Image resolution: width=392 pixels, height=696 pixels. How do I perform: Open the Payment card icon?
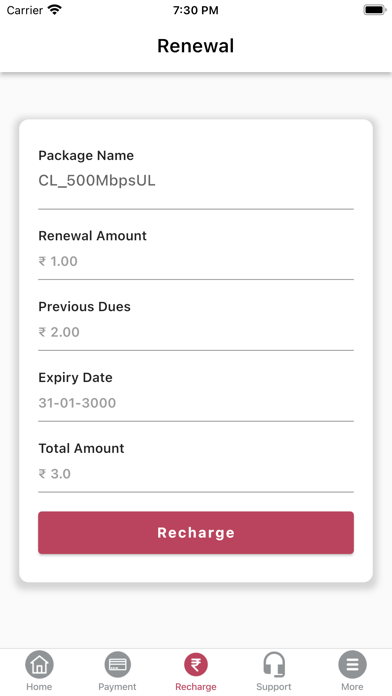tap(117, 664)
